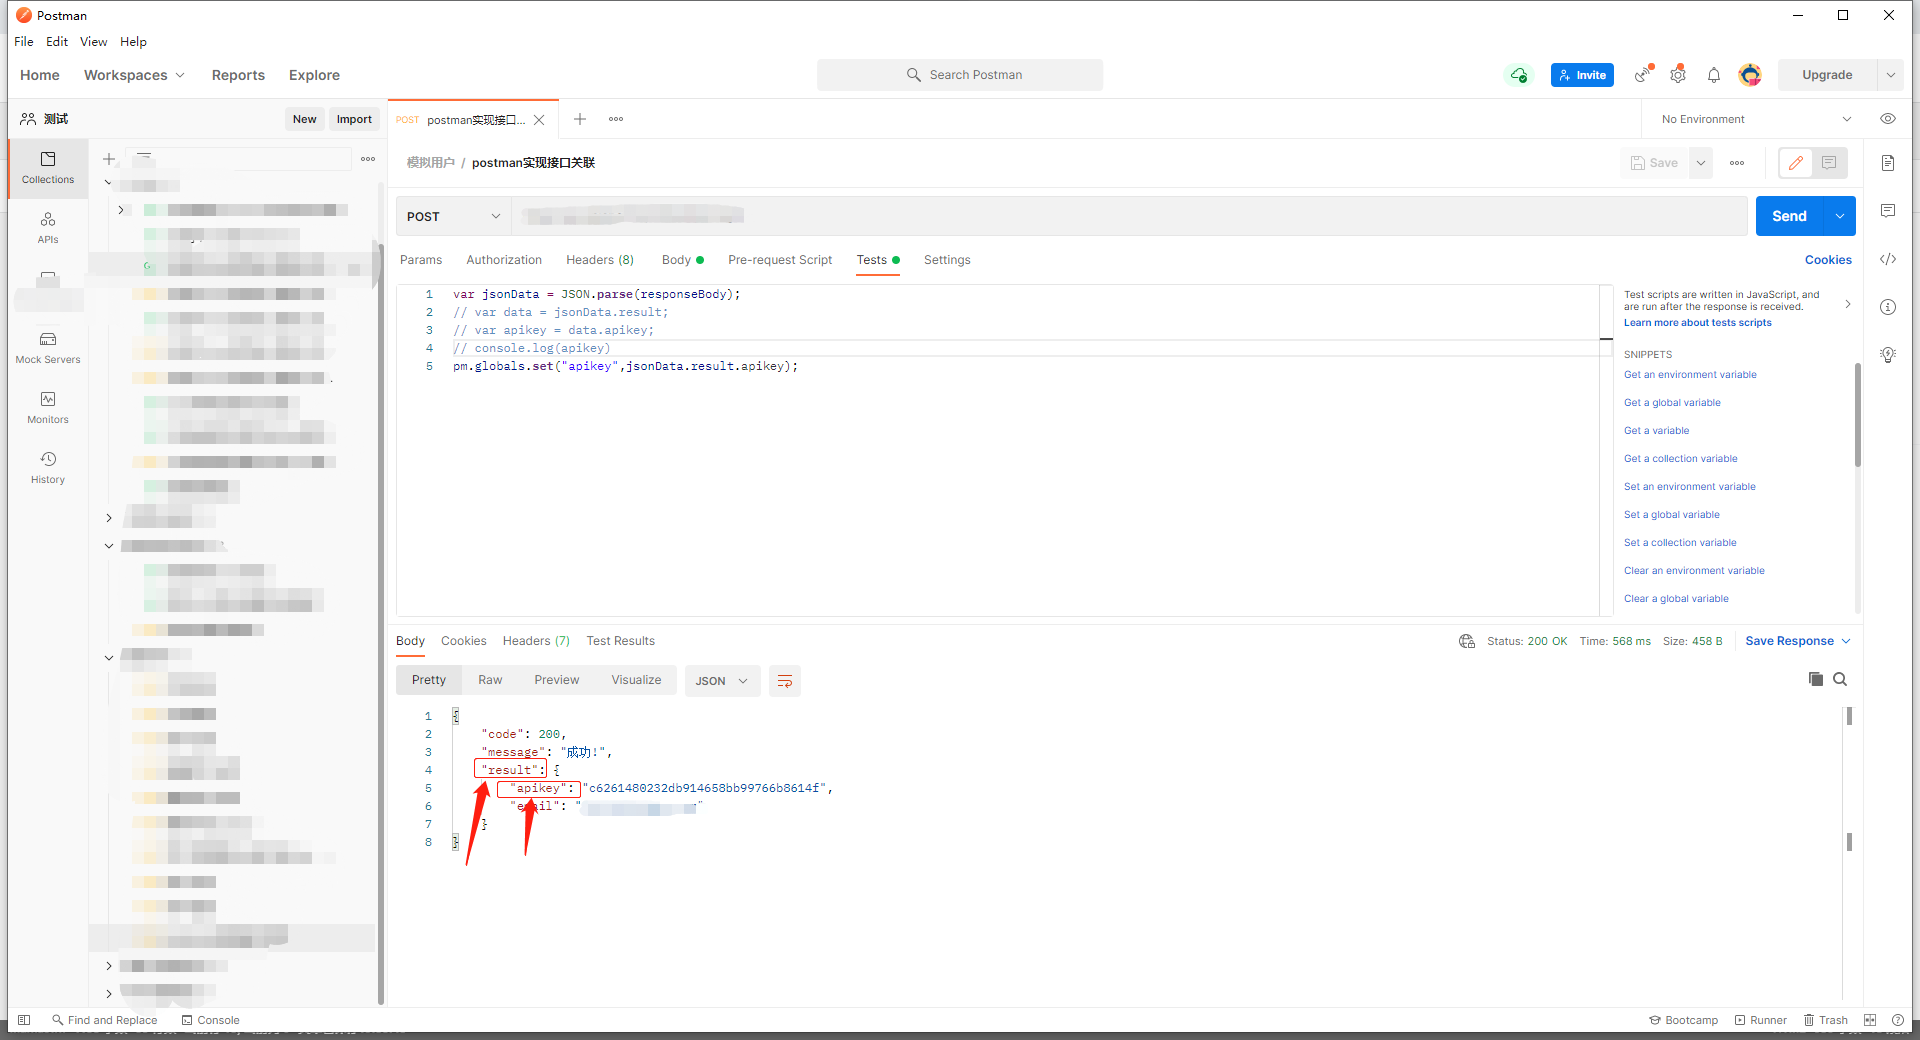
Task: Click the network globe icon near Status
Action: (x=1467, y=641)
